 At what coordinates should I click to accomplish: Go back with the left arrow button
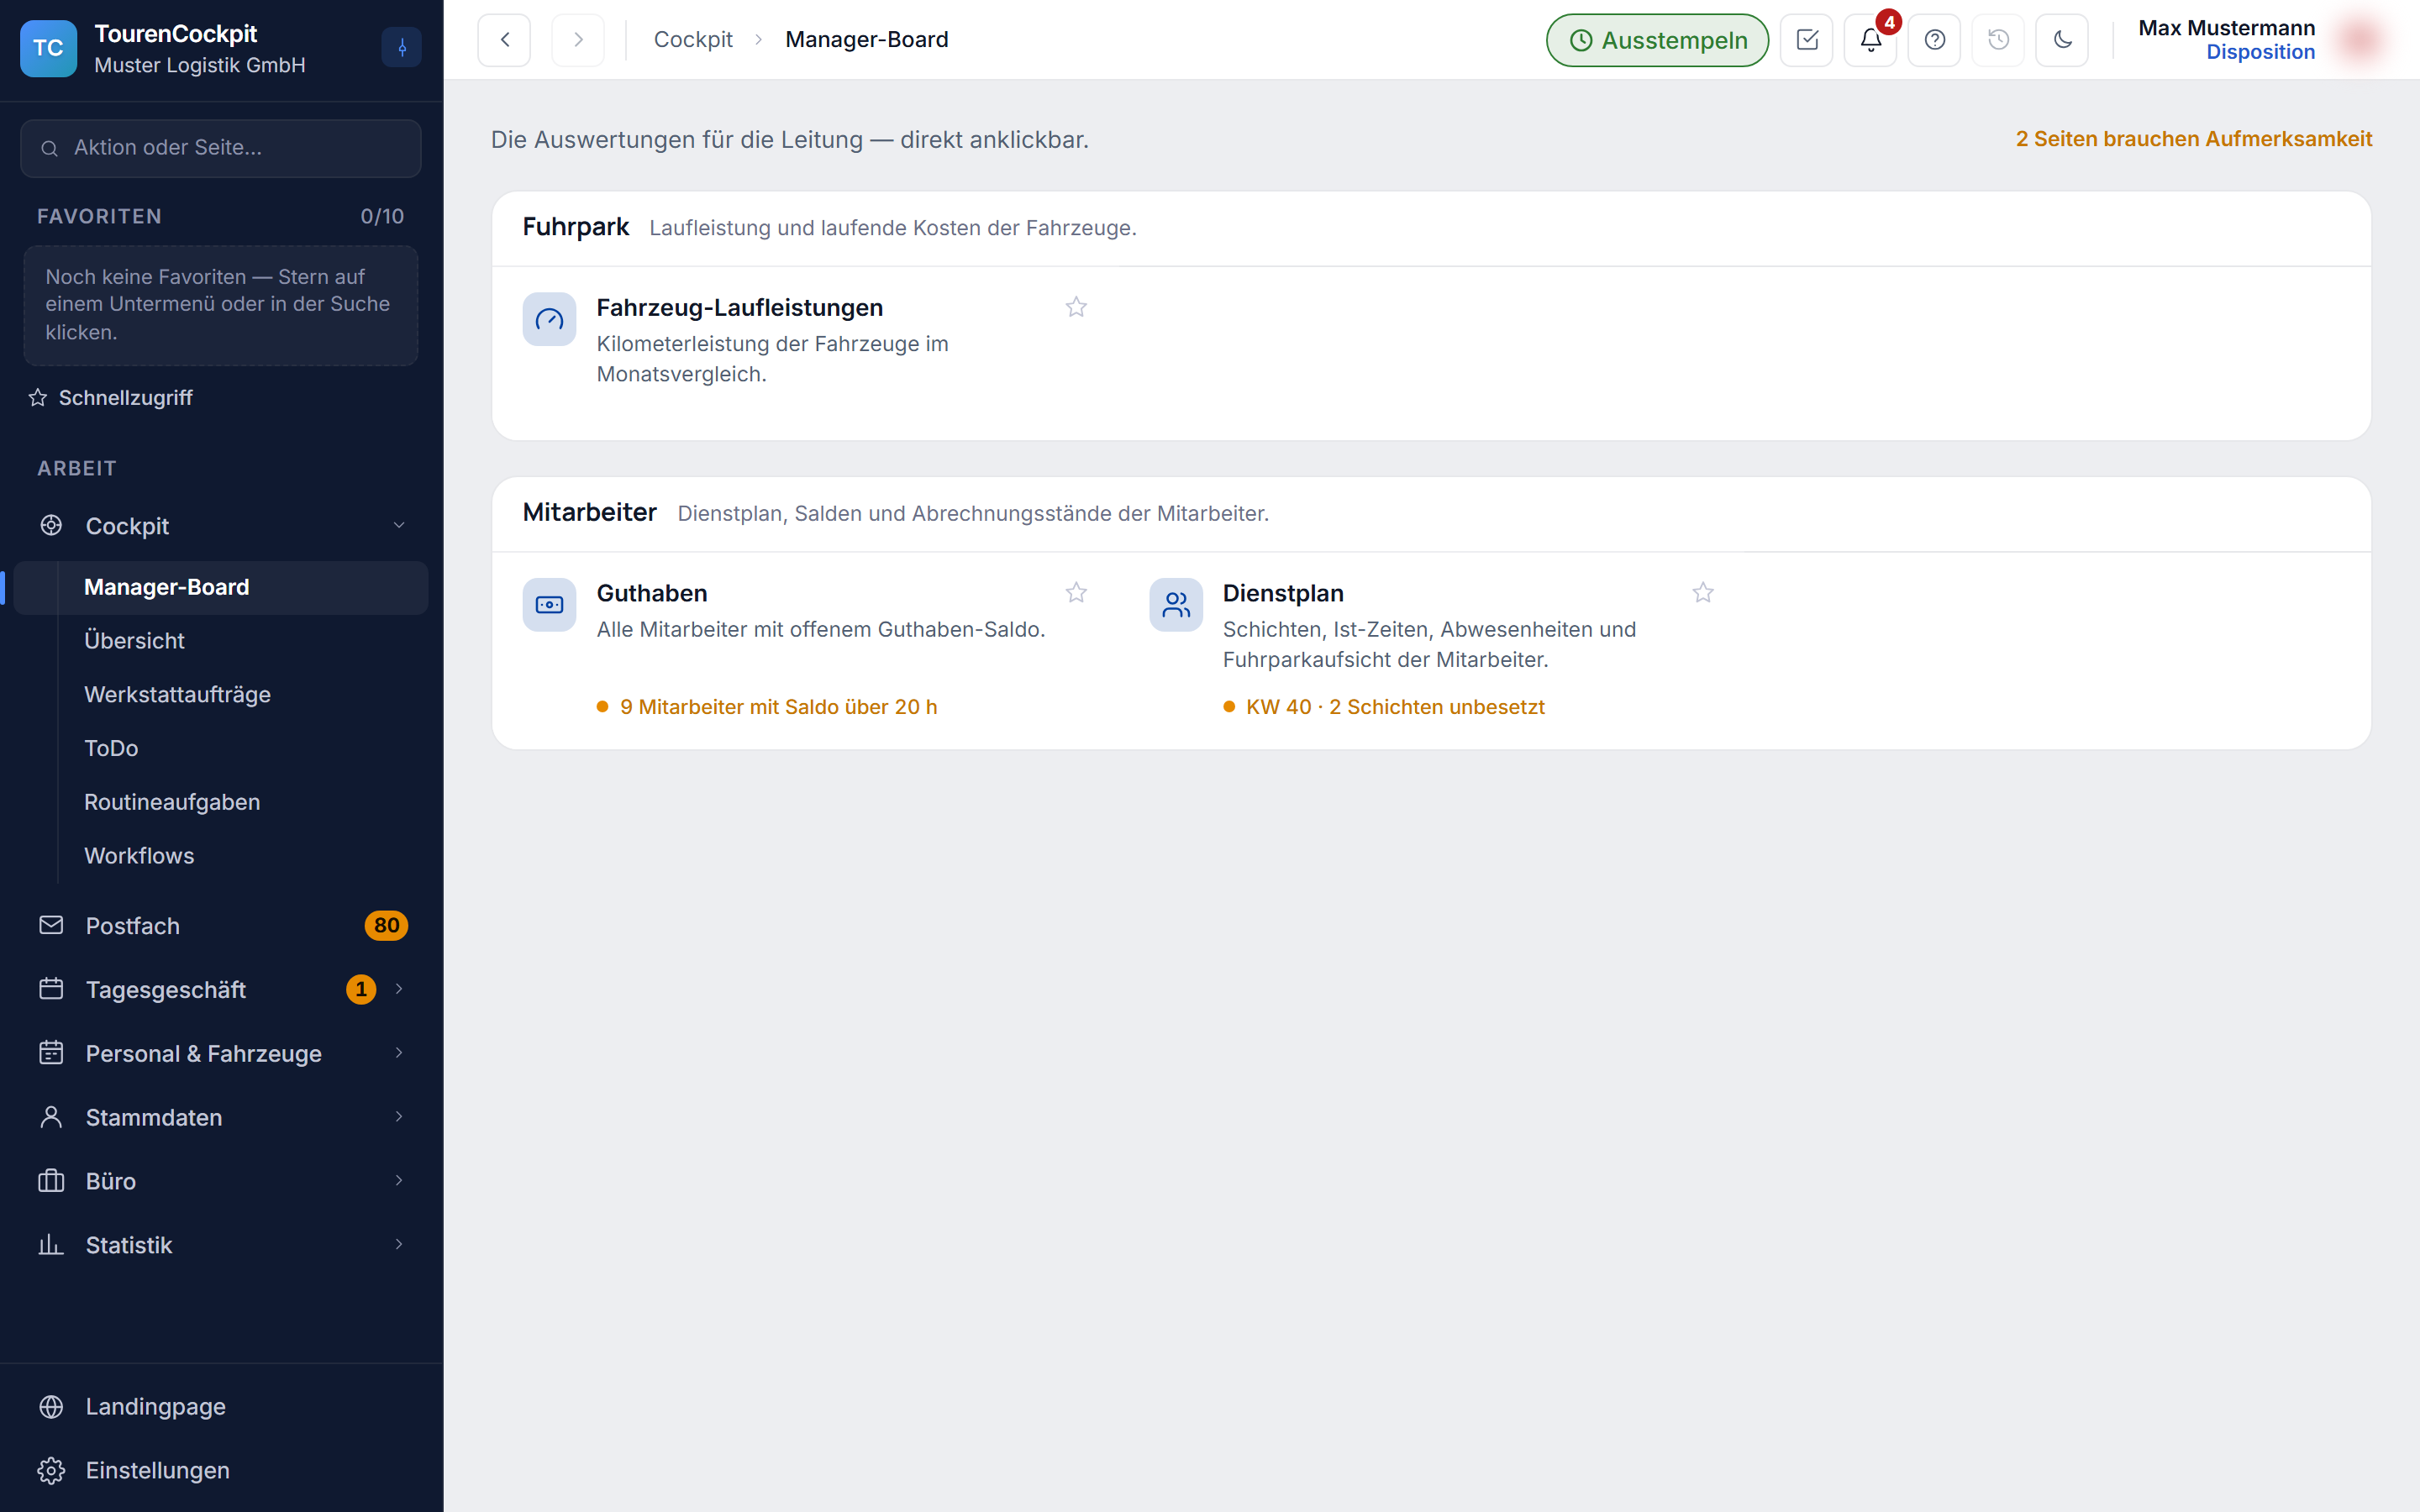[x=504, y=40]
